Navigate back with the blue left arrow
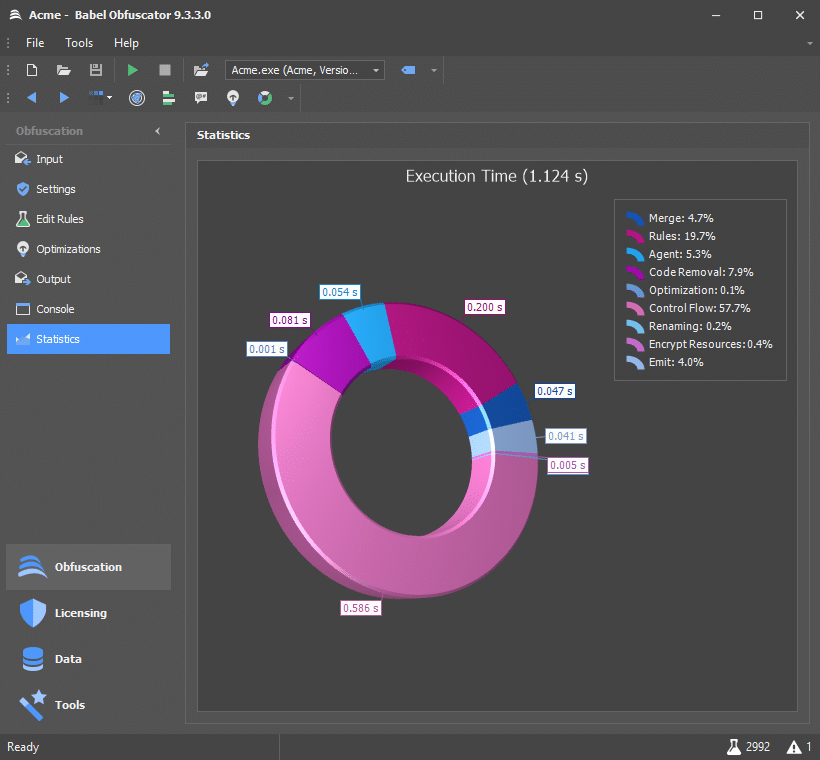The height and width of the screenshot is (760, 820). click(x=31, y=98)
